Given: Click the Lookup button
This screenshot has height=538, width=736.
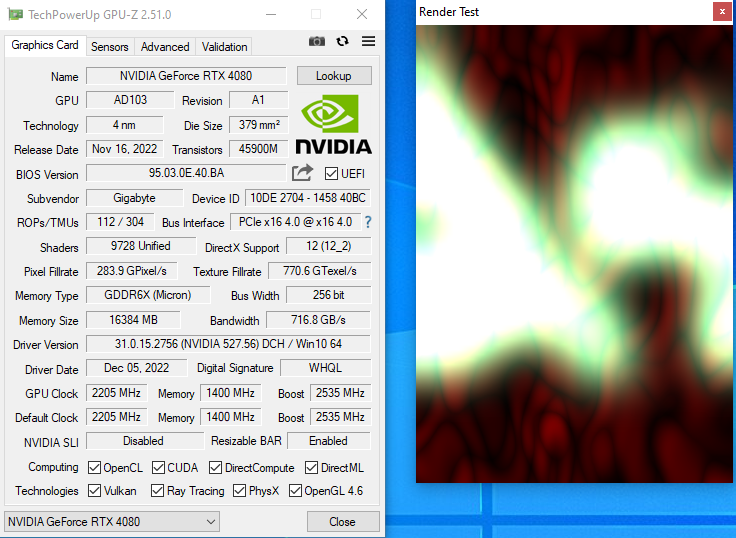Looking at the screenshot, I should (x=334, y=76).
